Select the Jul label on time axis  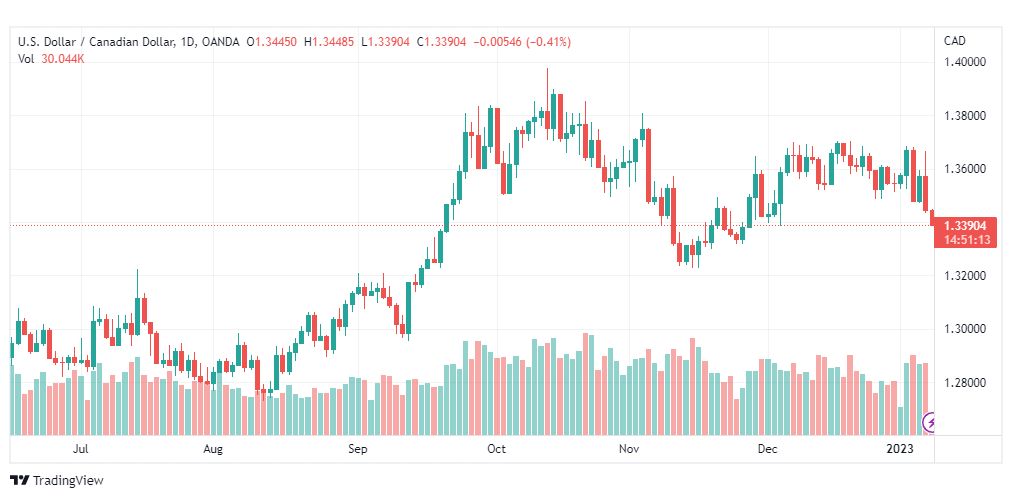[81, 449]
